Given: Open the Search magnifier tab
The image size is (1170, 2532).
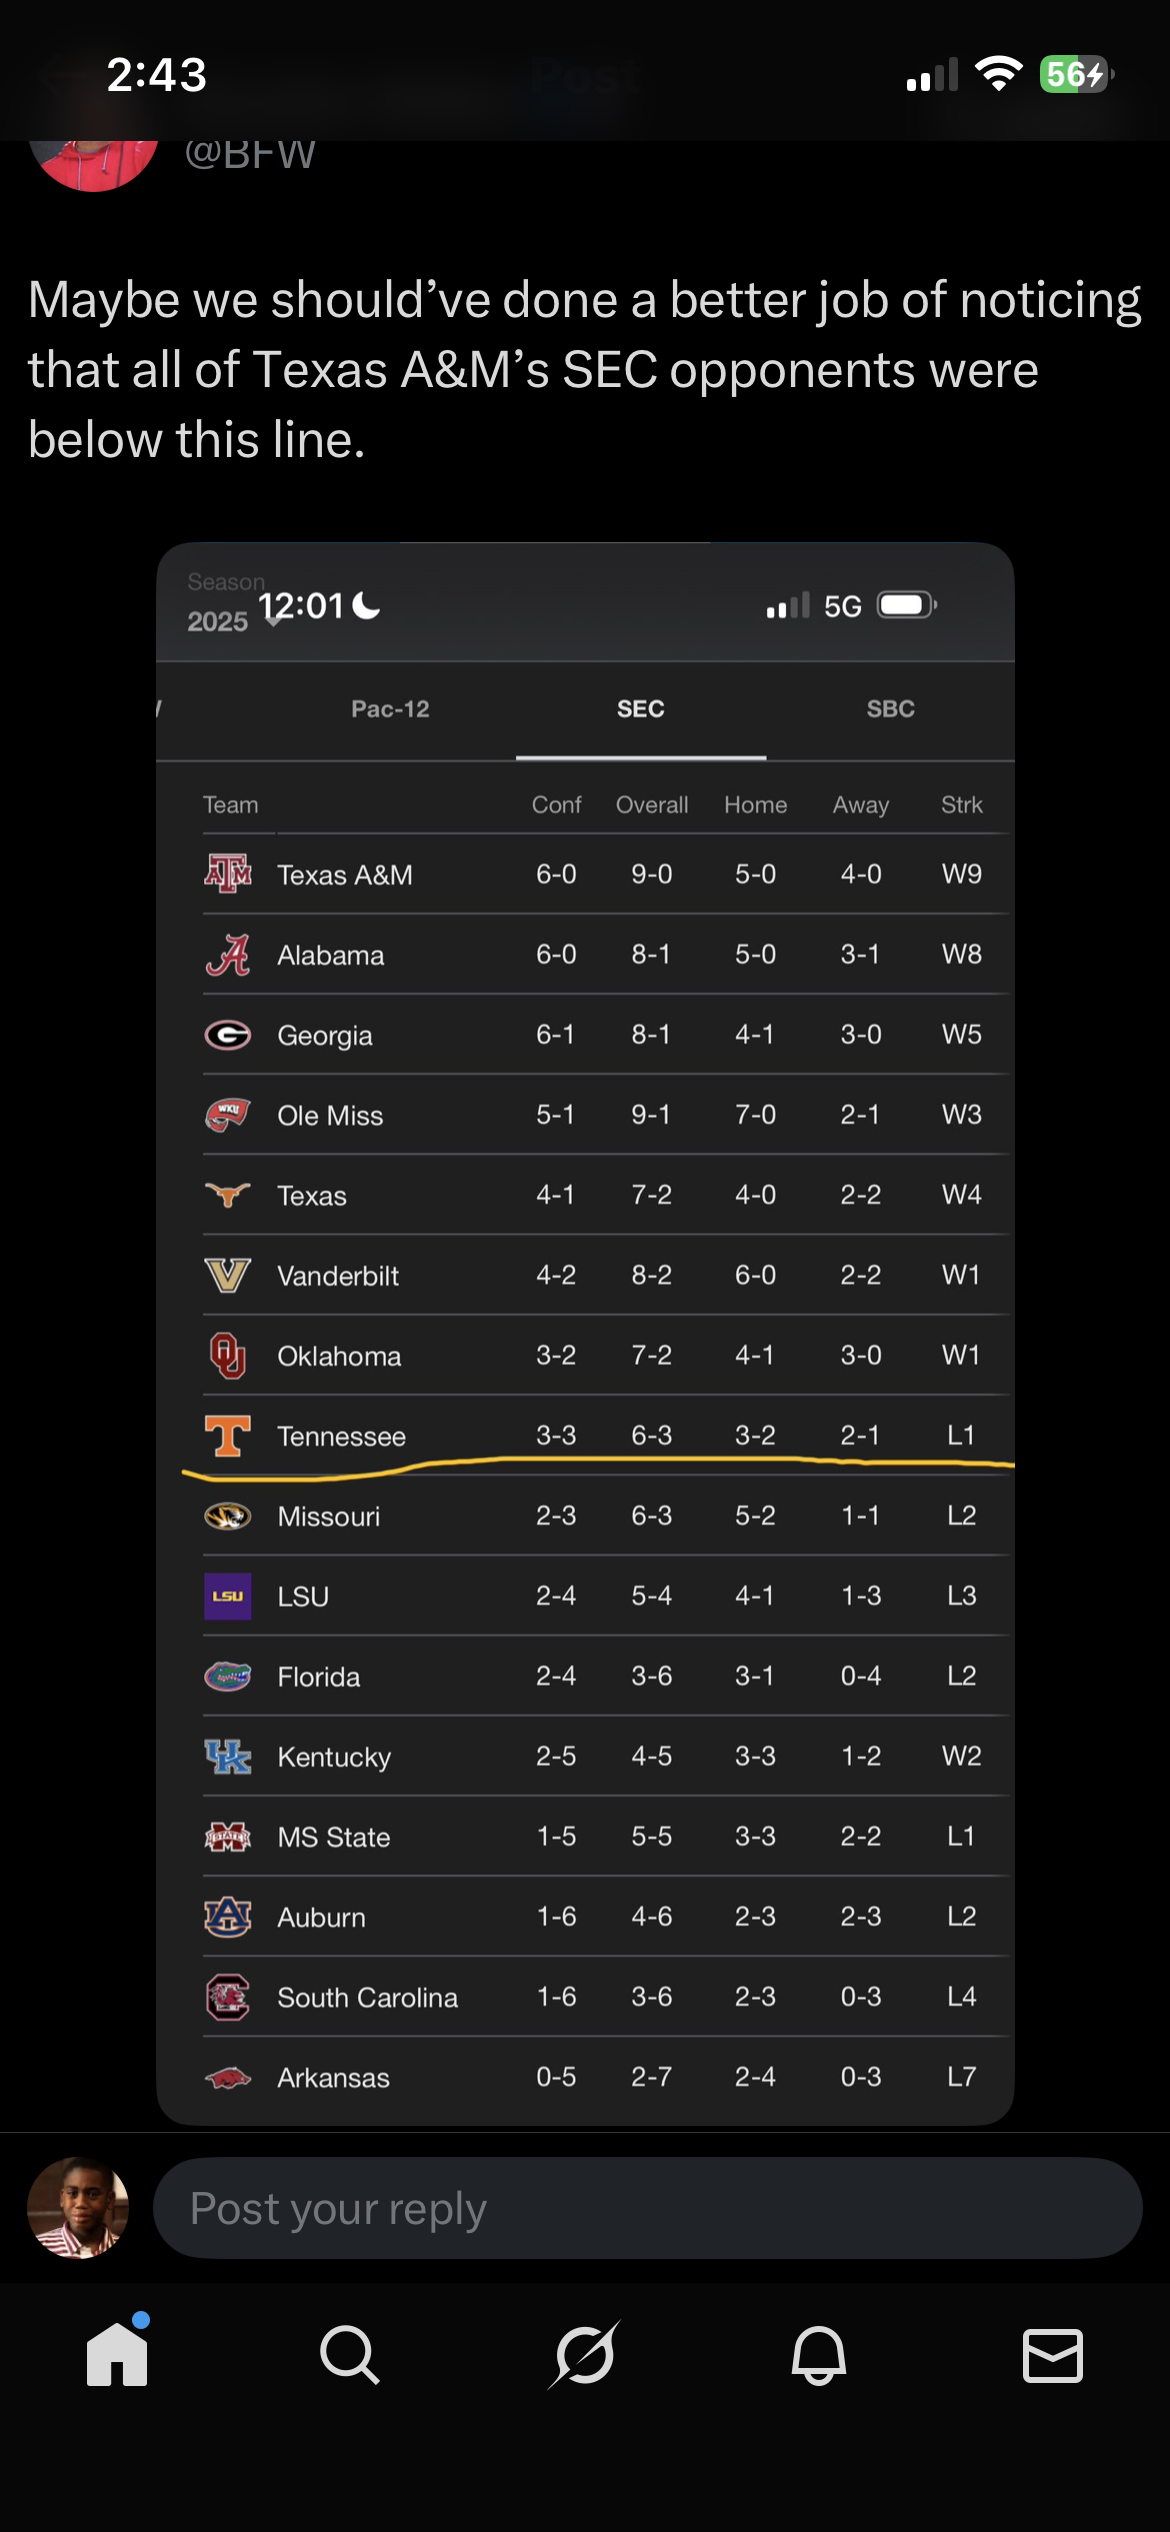Looking at the screenshot, I should [350, 2354].
